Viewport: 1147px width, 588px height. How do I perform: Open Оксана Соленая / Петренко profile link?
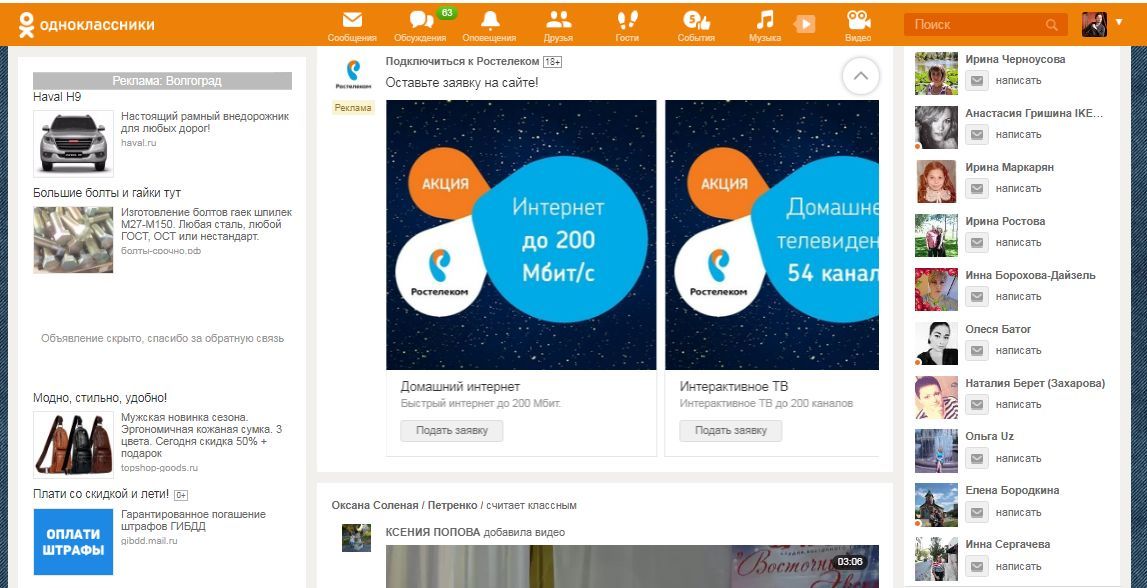coord(404,505)
